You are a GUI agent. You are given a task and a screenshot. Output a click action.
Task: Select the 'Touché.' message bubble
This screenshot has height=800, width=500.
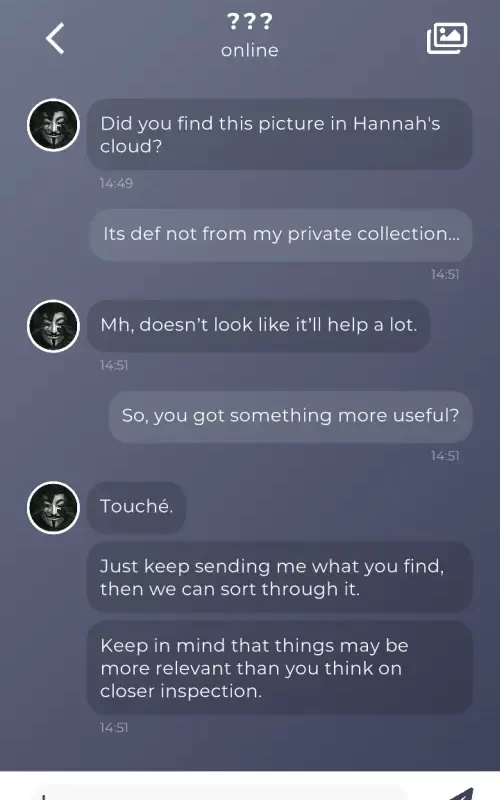click(x=136, y=508)
